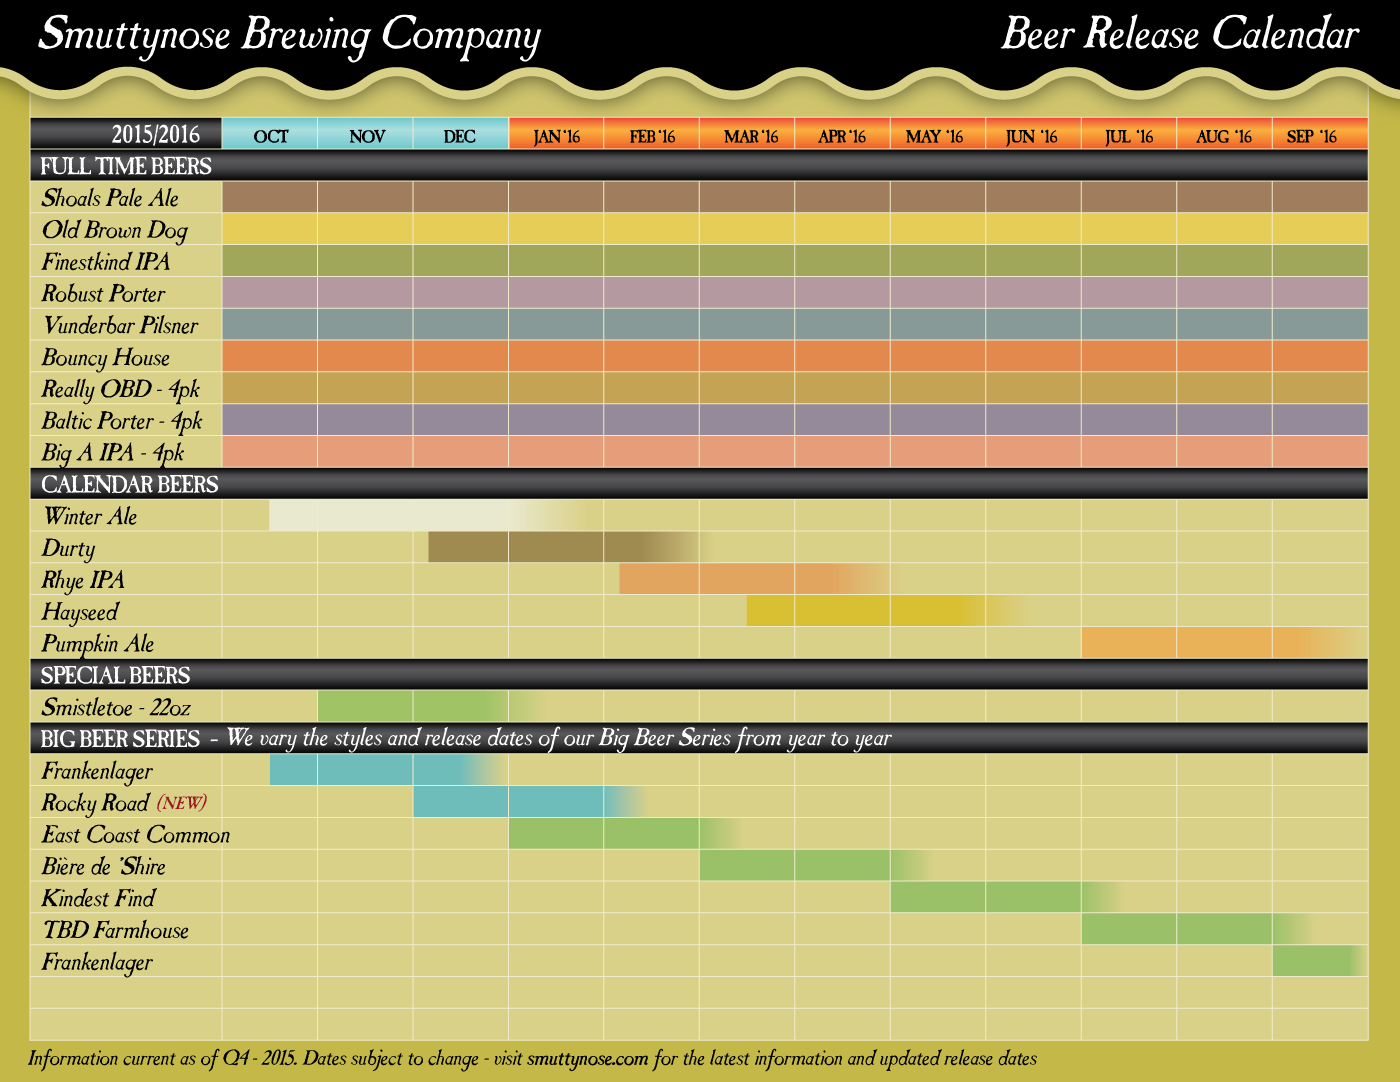Select the APR '16 column header
The height and width of the screenshot is (1082, 1400).
tap(843, 134)
